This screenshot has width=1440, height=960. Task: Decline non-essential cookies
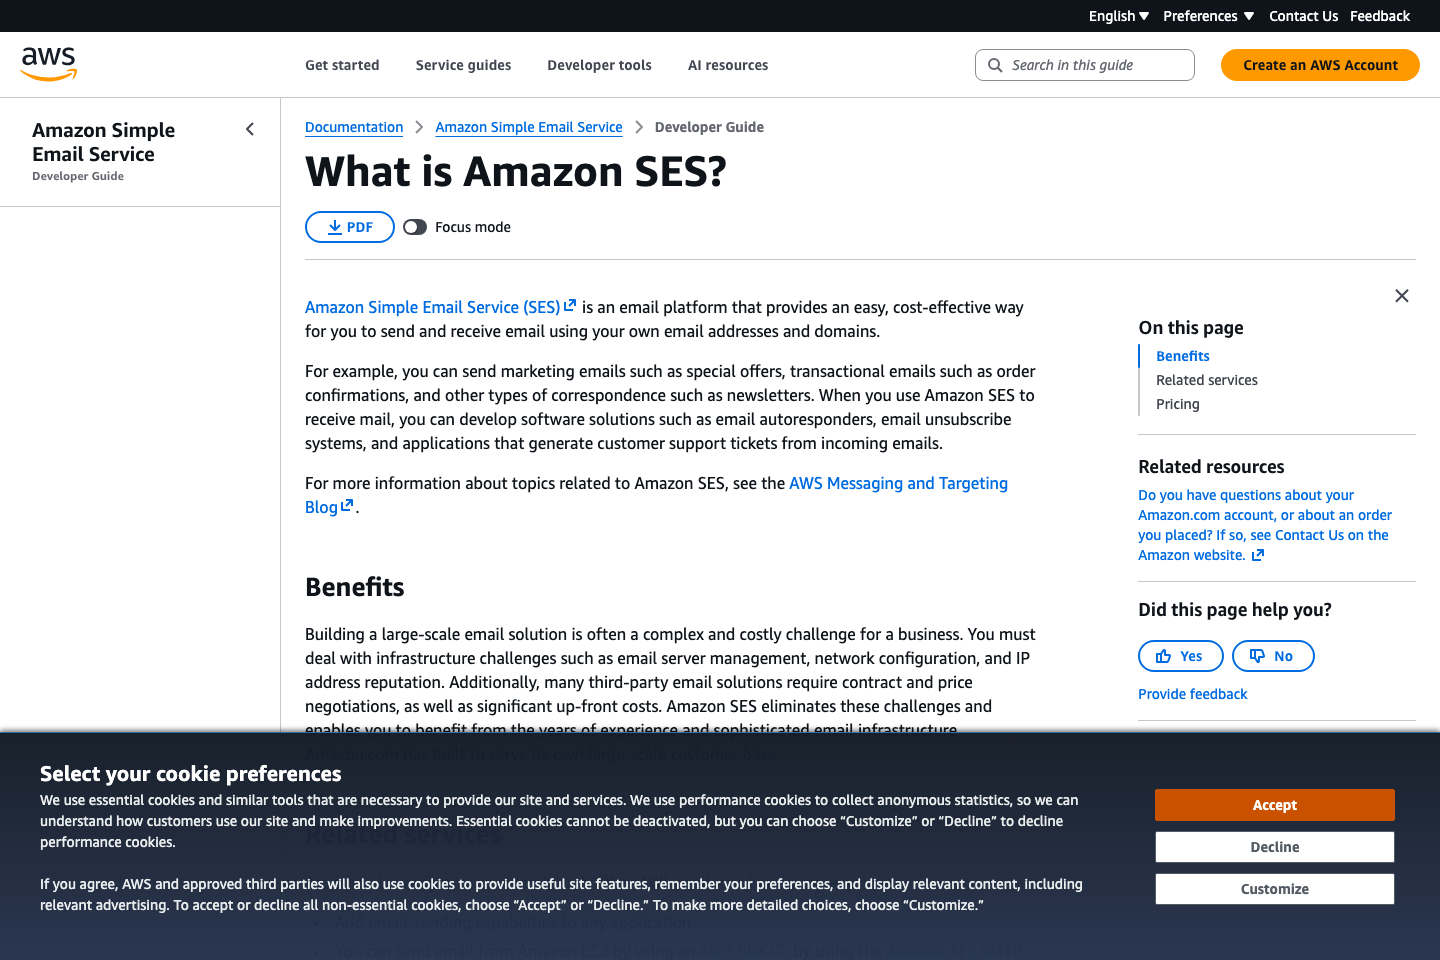coord(1274,846)
